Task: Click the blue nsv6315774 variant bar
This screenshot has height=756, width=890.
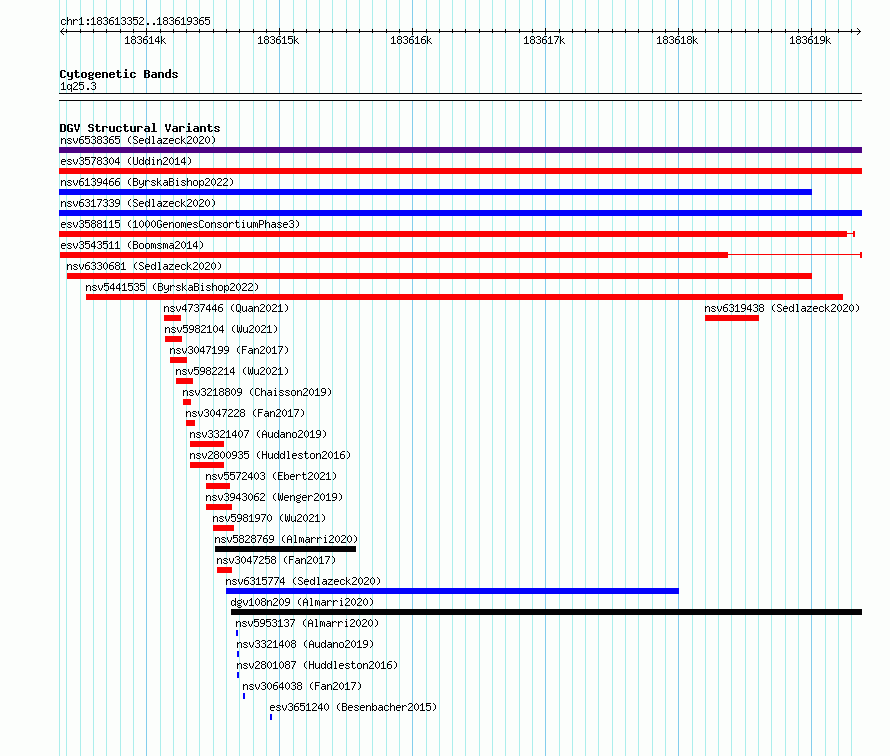Action: click(x=452, y=591)
